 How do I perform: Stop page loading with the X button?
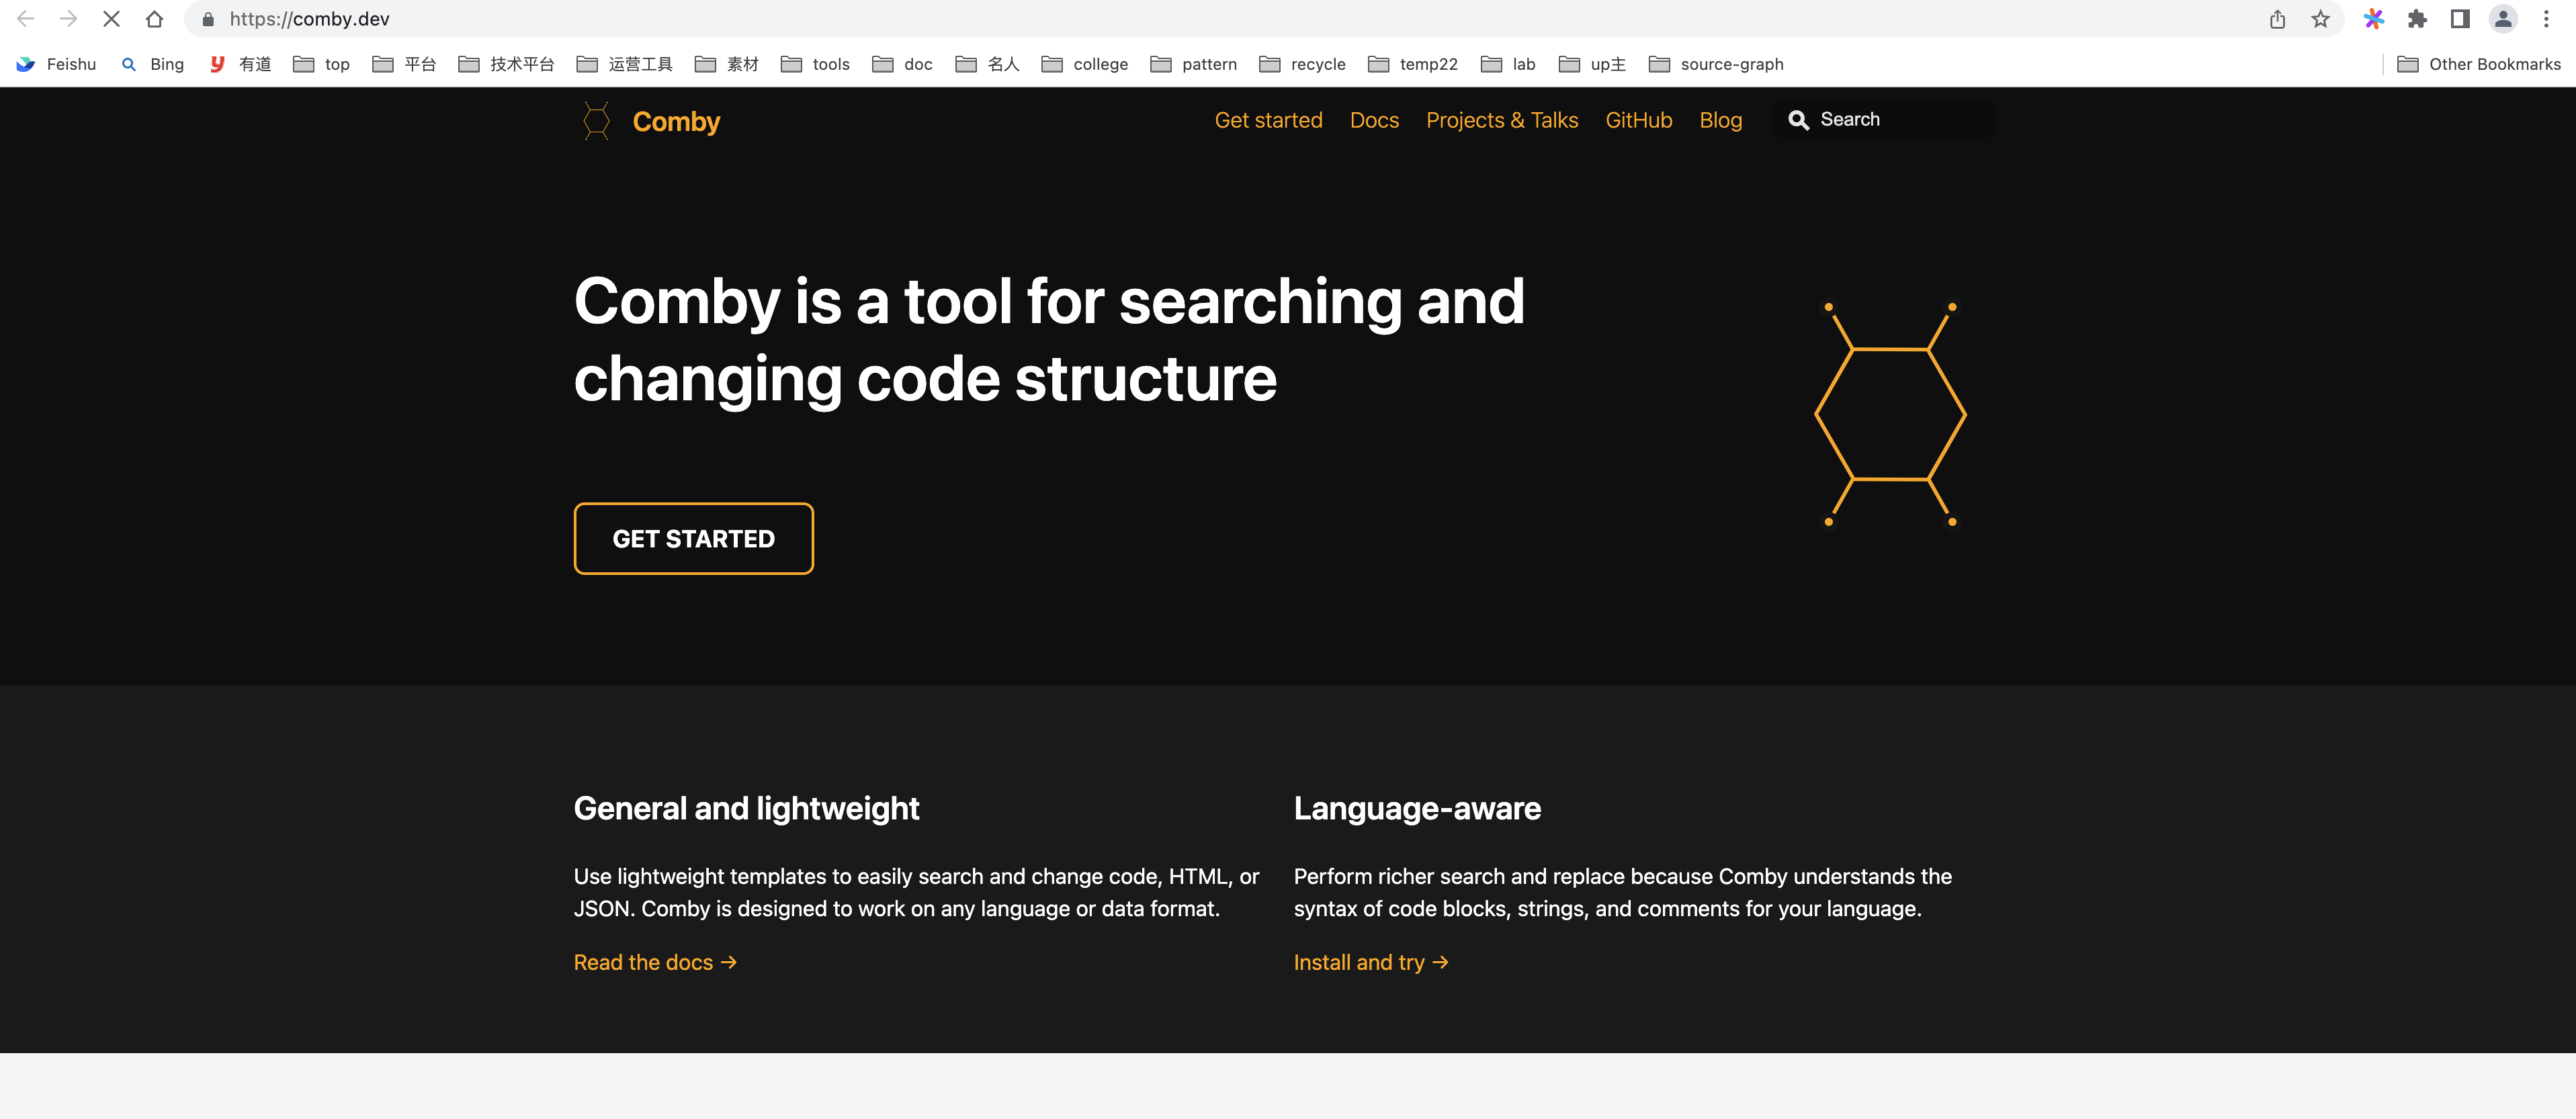coord(111,19)
